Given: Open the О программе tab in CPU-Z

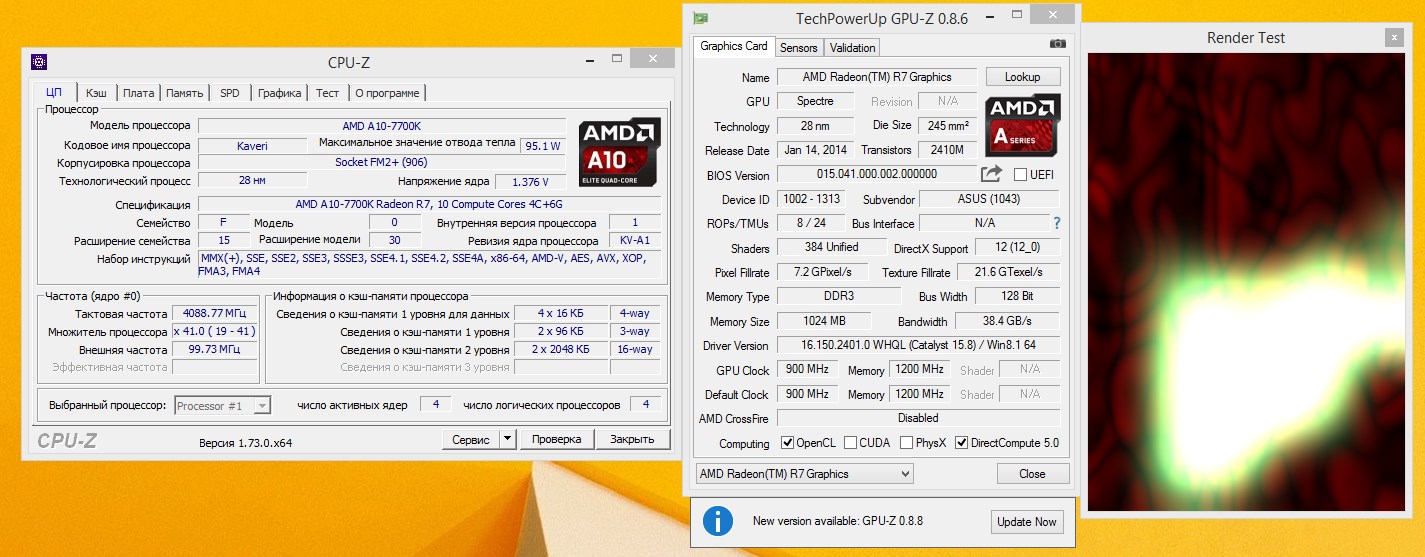Looking at the screenshot, I should click(388, 93).
